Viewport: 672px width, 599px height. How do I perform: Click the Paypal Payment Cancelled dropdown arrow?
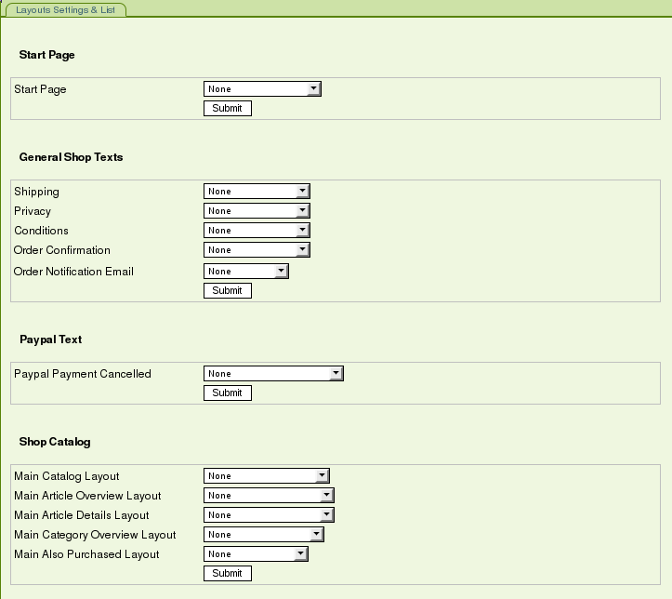(336, 374)
